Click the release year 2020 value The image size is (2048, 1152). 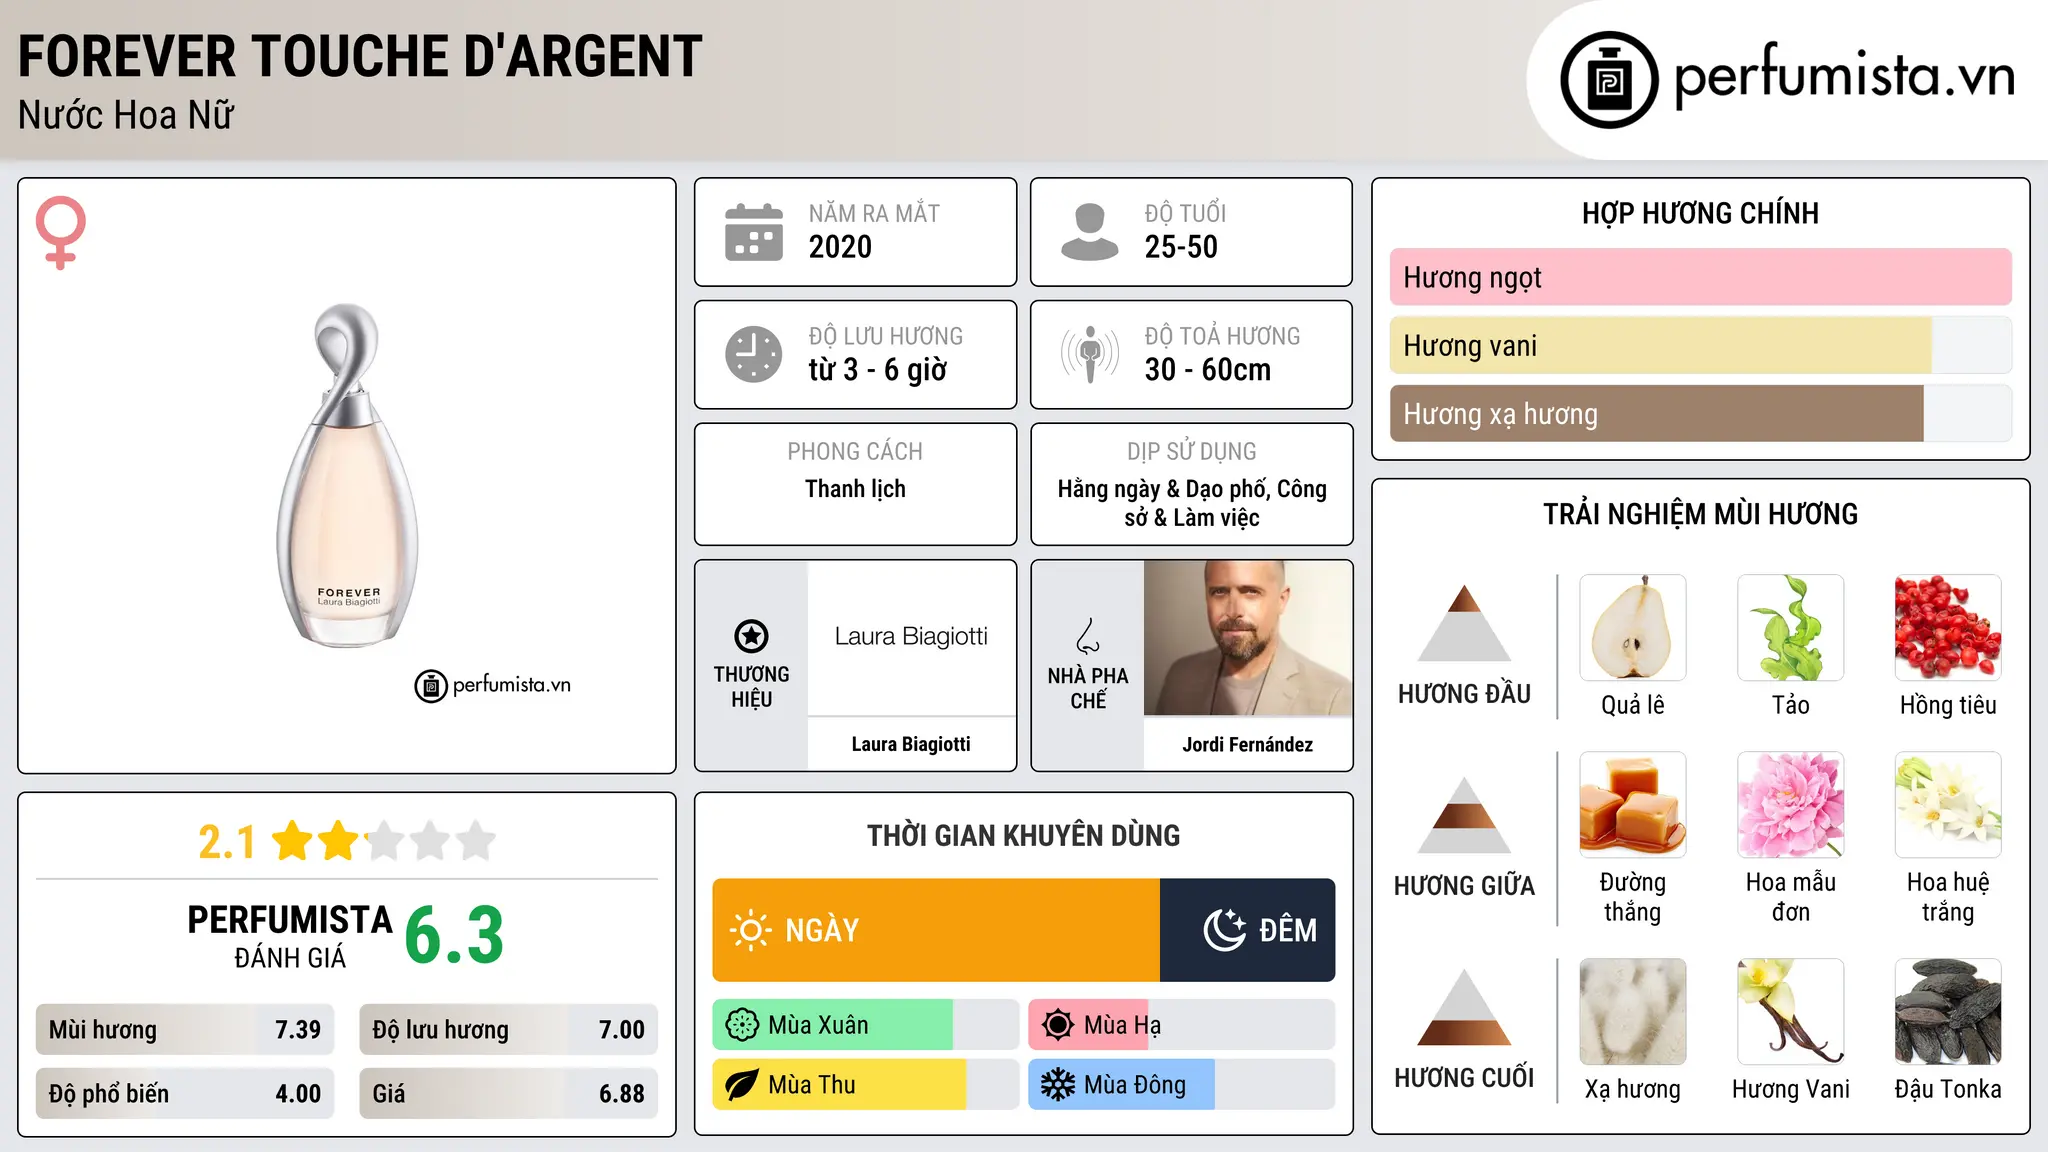click(x=840, y=247)
